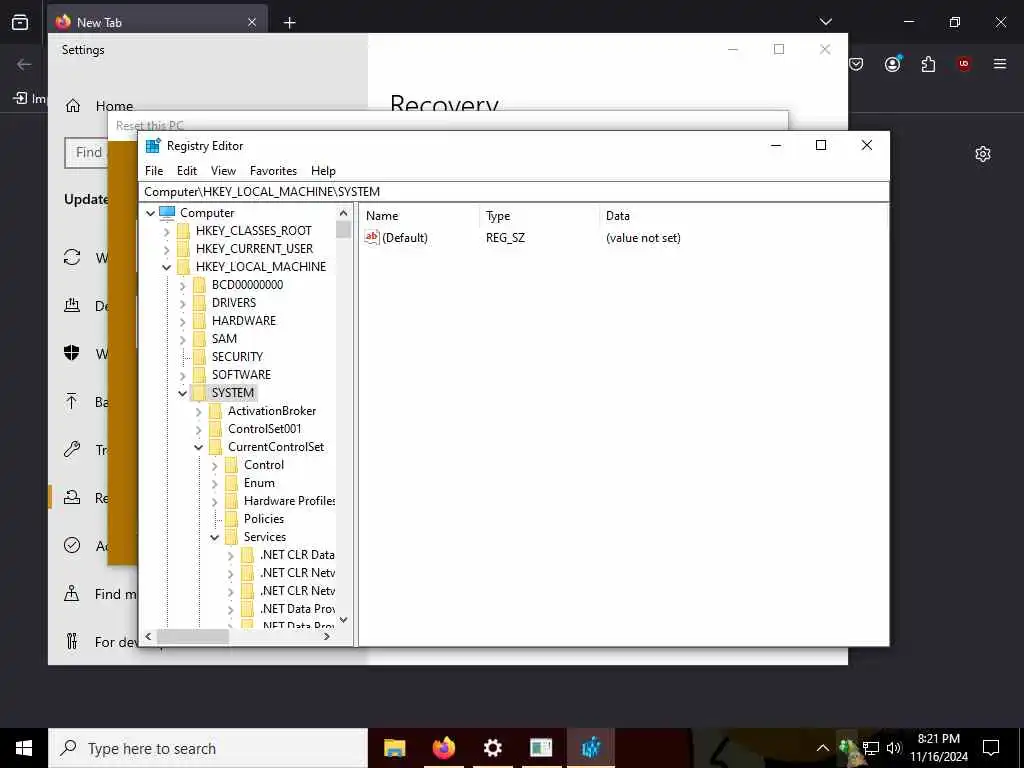Click tree horizontal scroll left arrow

coord(148,636)
